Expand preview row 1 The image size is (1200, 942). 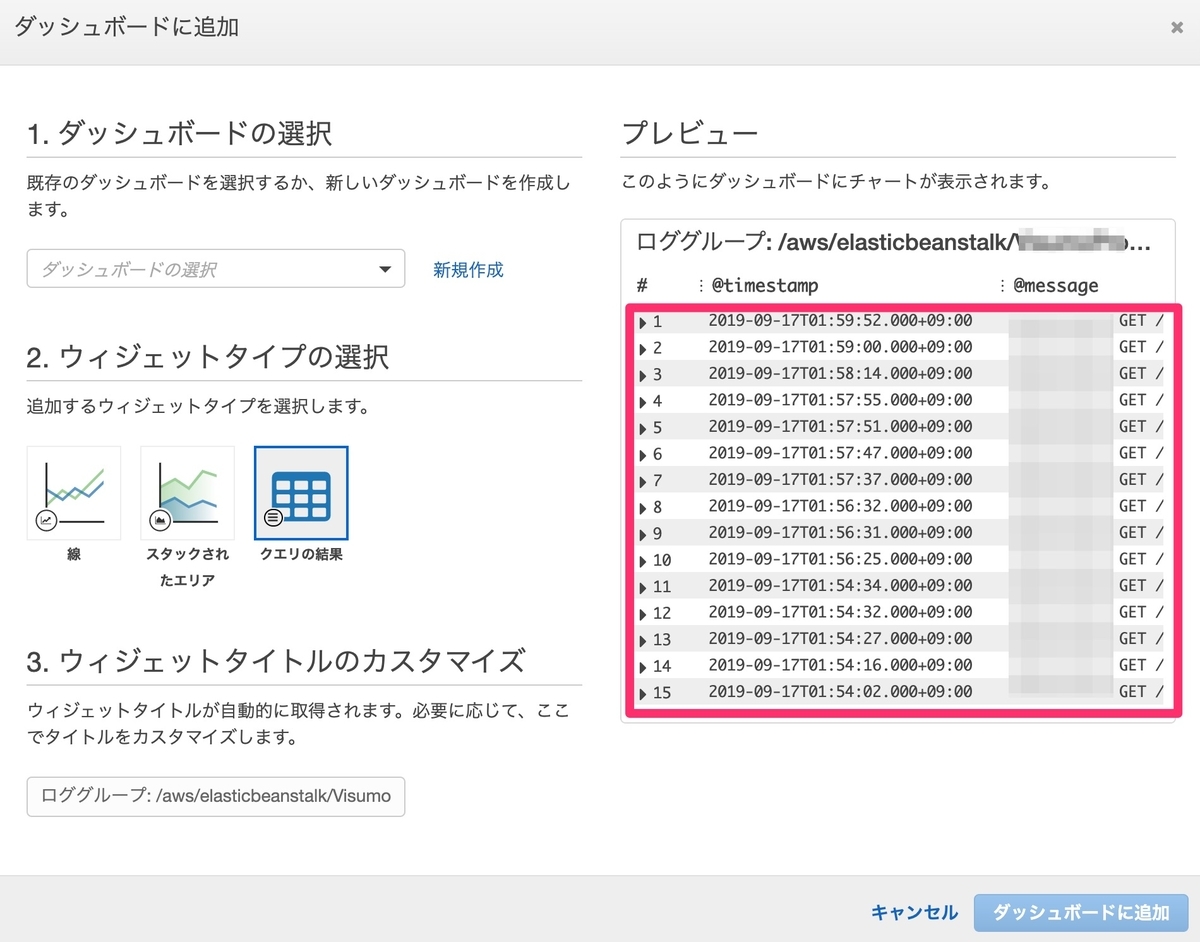tap(643, 322)
